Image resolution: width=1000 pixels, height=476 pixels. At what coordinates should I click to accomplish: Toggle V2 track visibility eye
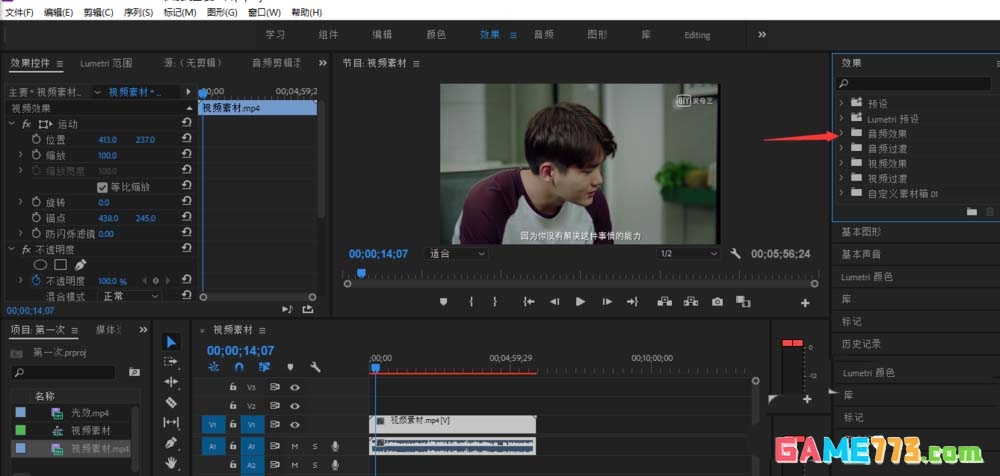click(x=295, y=406)
